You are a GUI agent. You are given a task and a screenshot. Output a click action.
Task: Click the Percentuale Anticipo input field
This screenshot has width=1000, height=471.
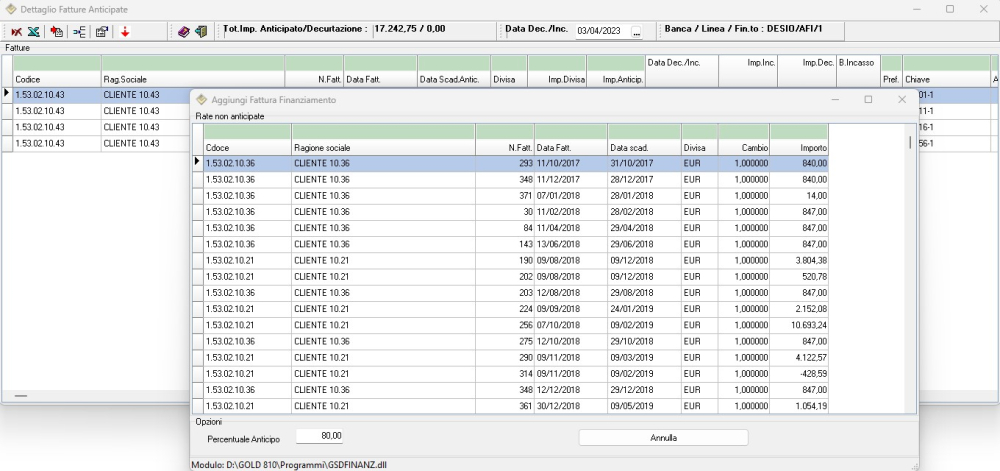(x=318, y=437)
